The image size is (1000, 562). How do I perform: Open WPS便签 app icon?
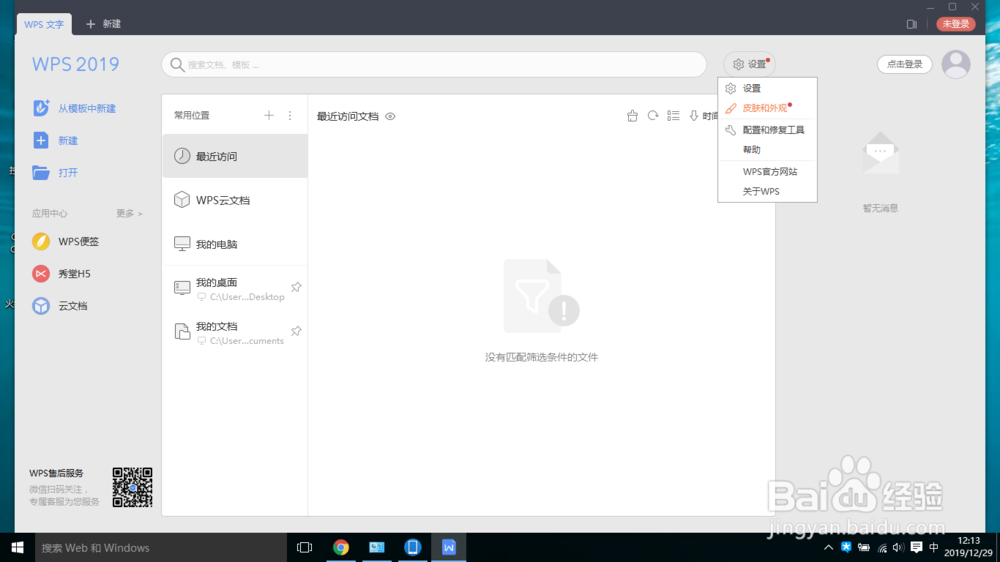pos(41,241)
